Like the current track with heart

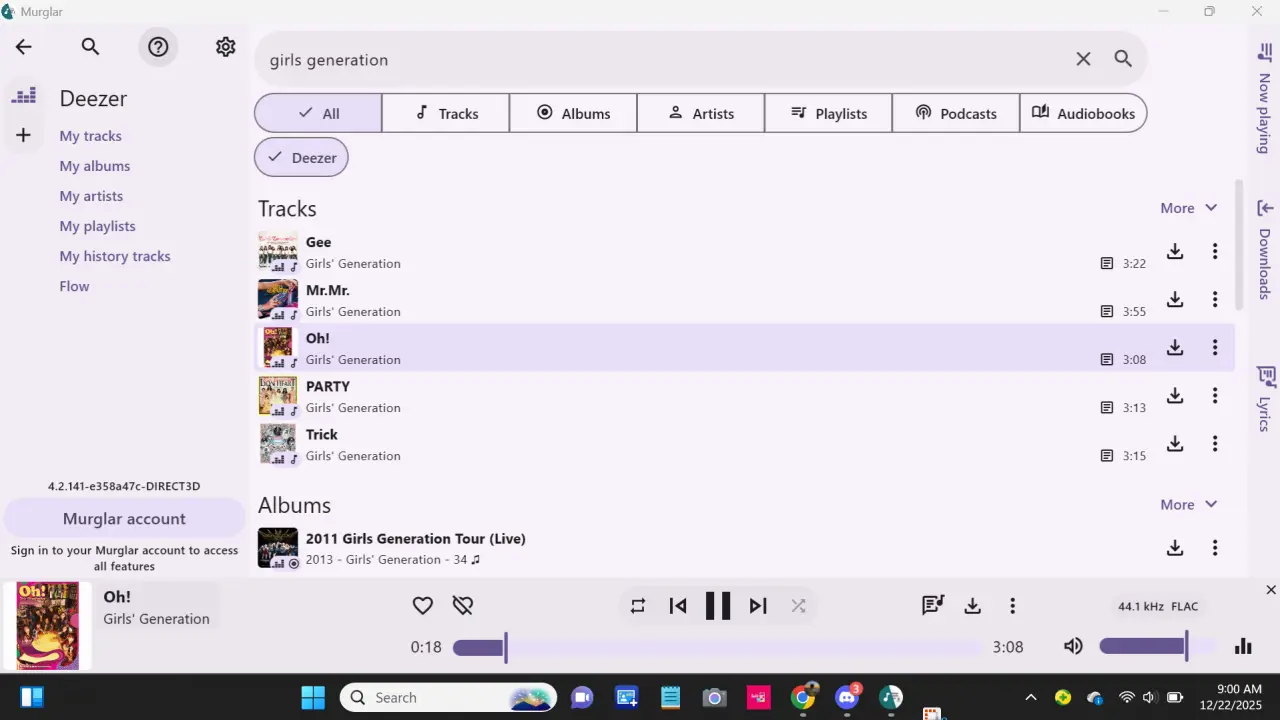(423, 605)
